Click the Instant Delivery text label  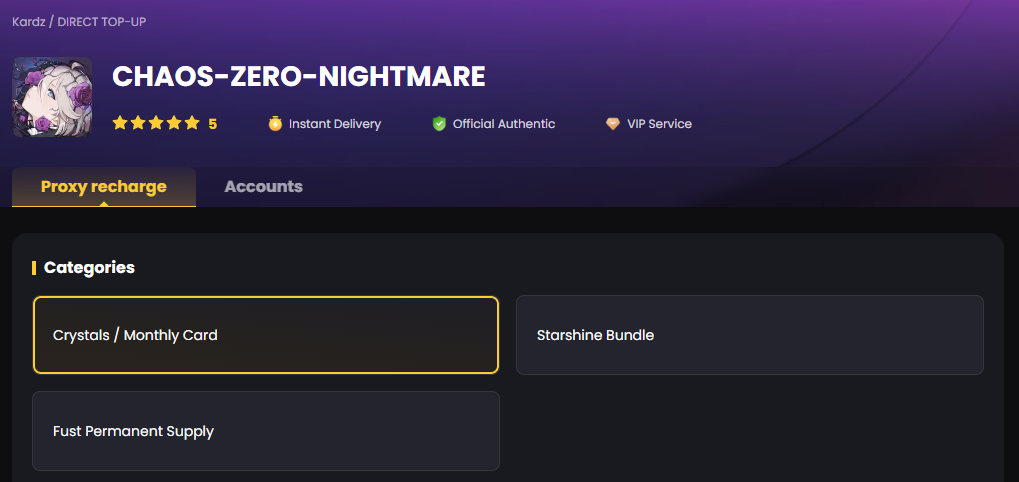pos(335,124)
